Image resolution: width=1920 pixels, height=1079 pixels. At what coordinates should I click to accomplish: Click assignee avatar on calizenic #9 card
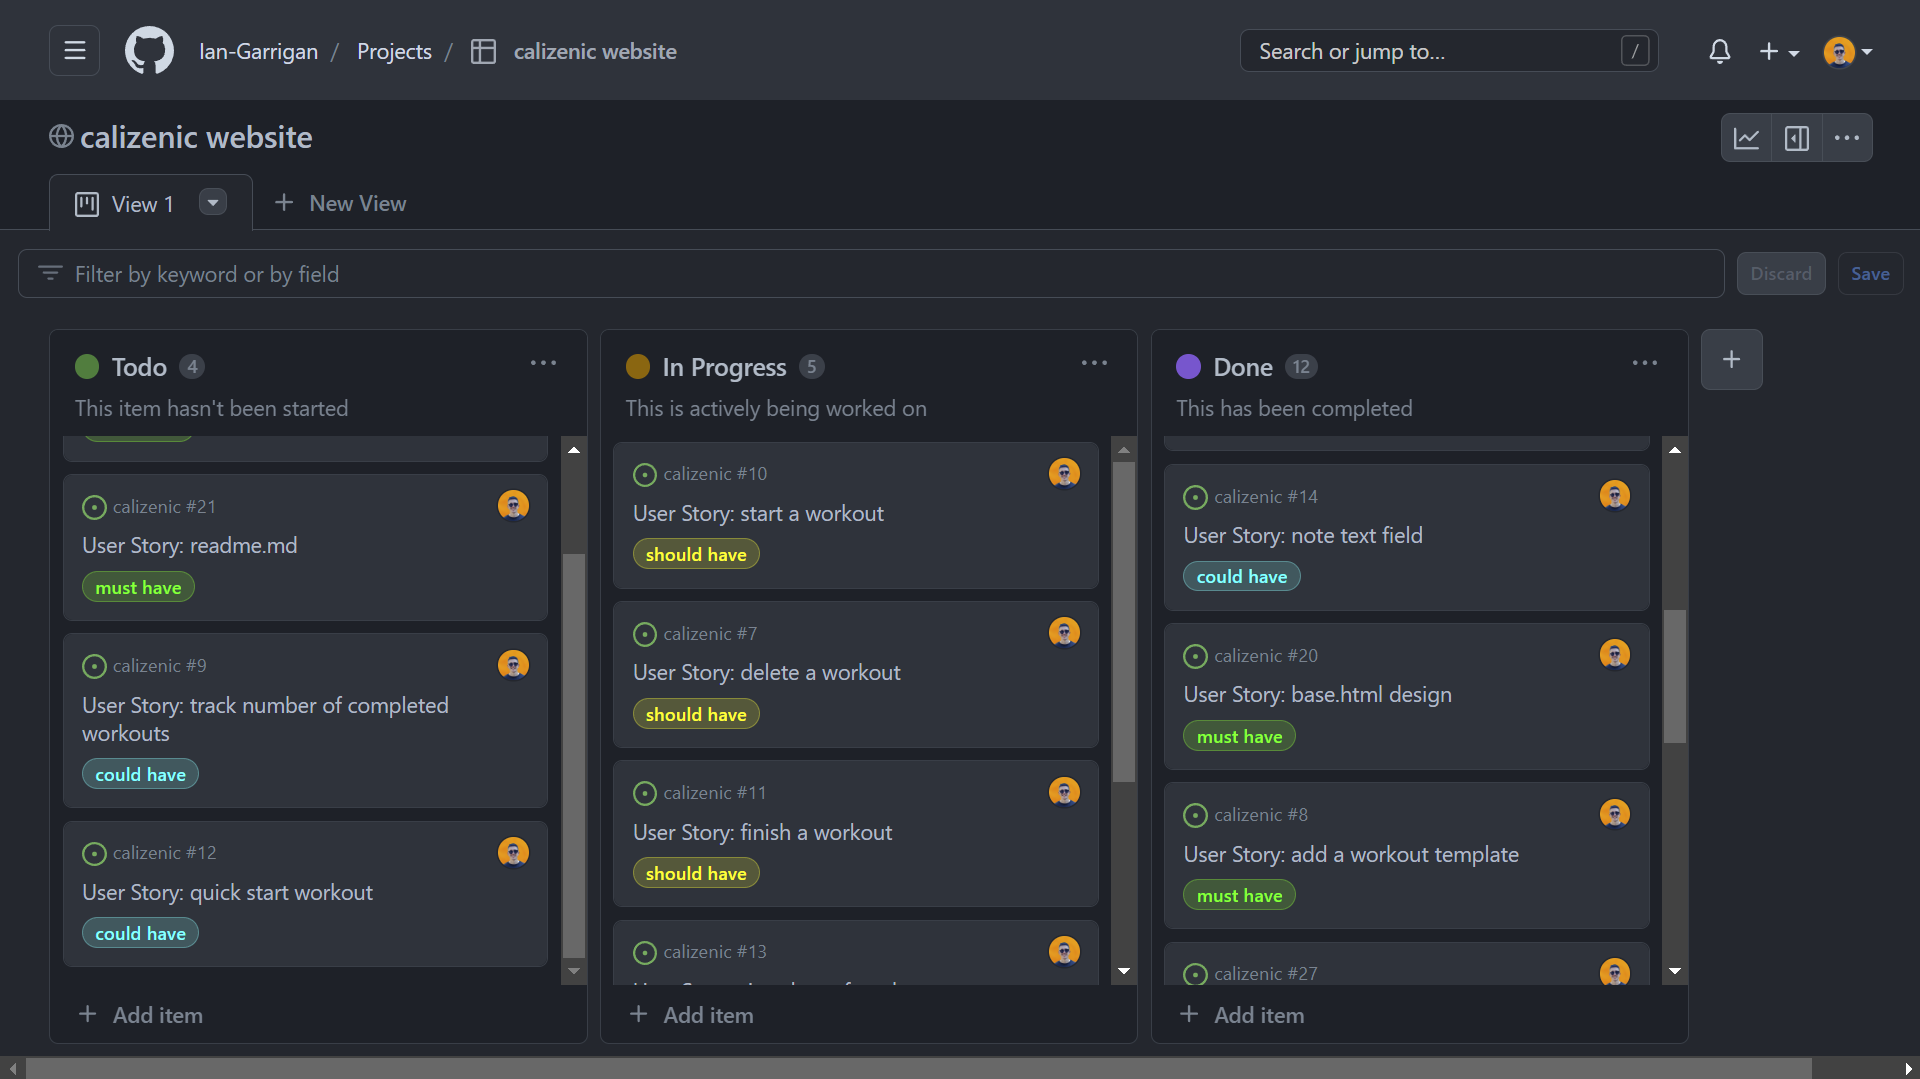pos(513,665)
